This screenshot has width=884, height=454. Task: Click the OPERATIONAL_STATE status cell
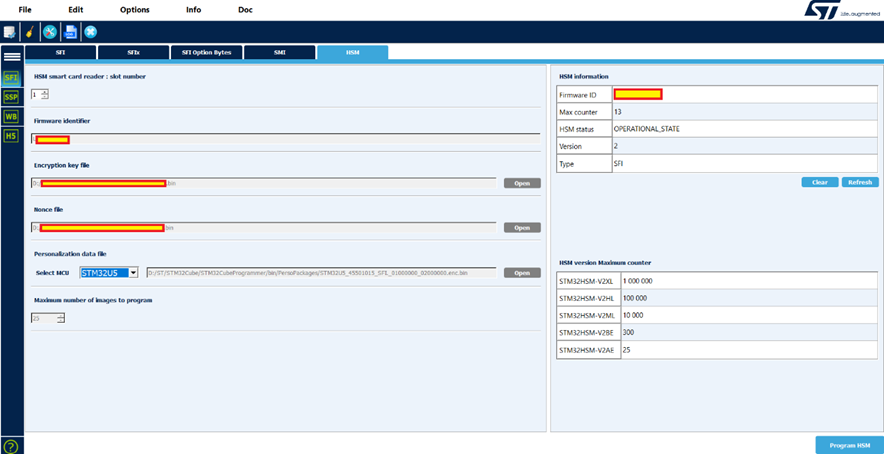(x=744, y=129)
